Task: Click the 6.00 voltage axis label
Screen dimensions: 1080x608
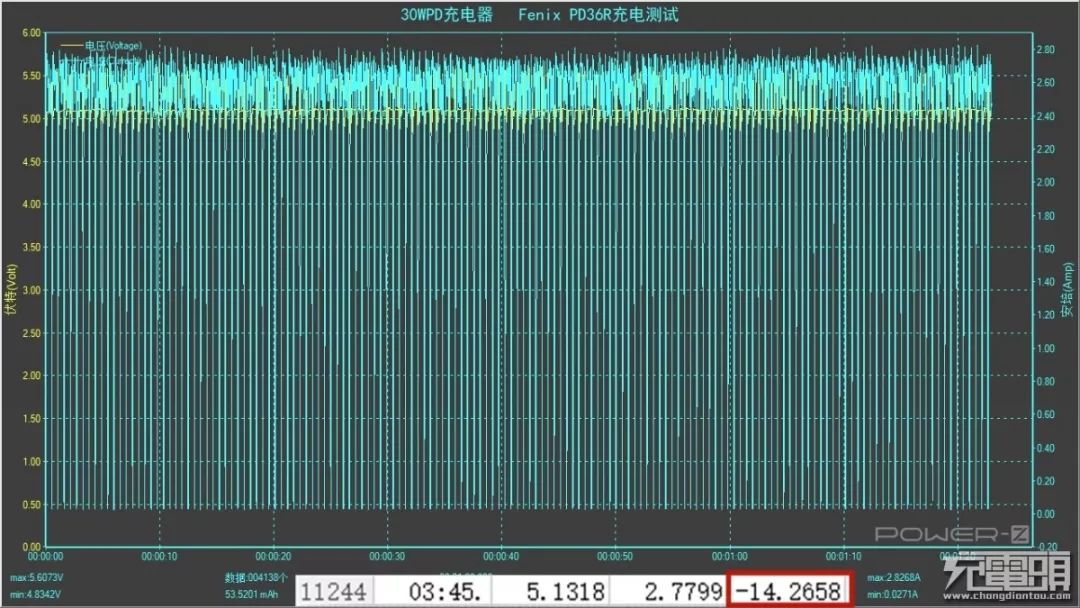Action: click(x=32, y=33)
